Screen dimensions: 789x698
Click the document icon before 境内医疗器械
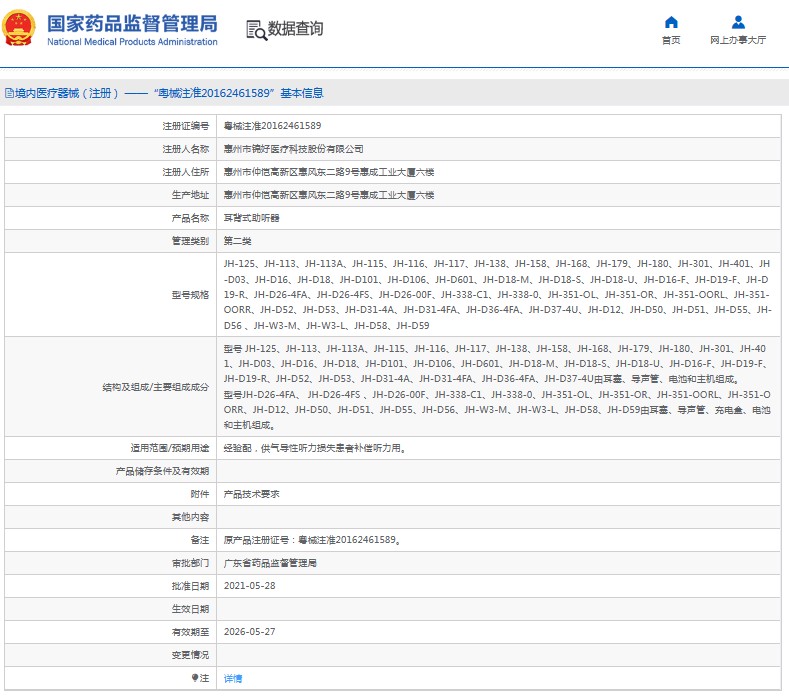9,93
